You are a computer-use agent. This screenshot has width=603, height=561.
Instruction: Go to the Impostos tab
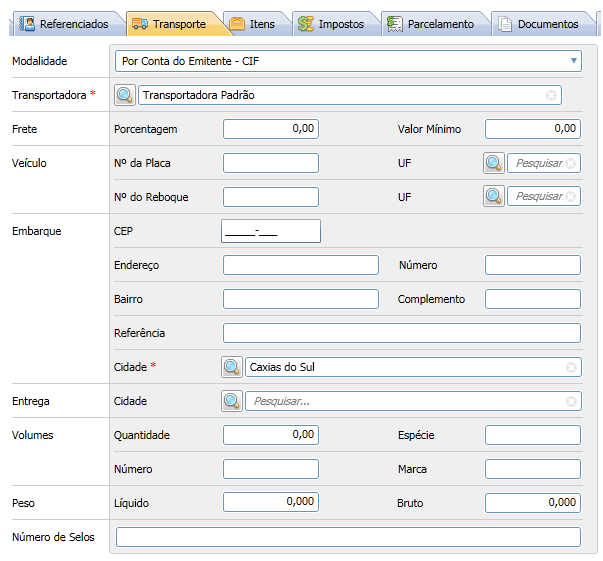point(334,24)
